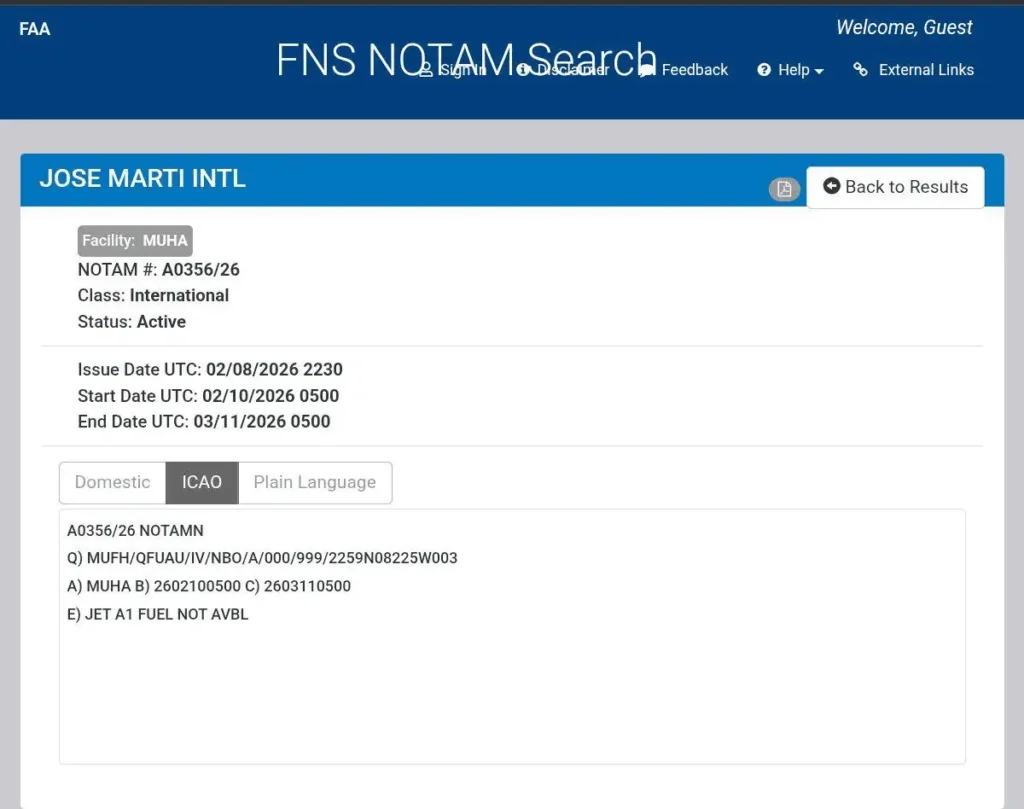Click the JET A1 FUEL NOT AVBL line
This screenshot has height=809, width=1024.
click(x=157, y=614)
